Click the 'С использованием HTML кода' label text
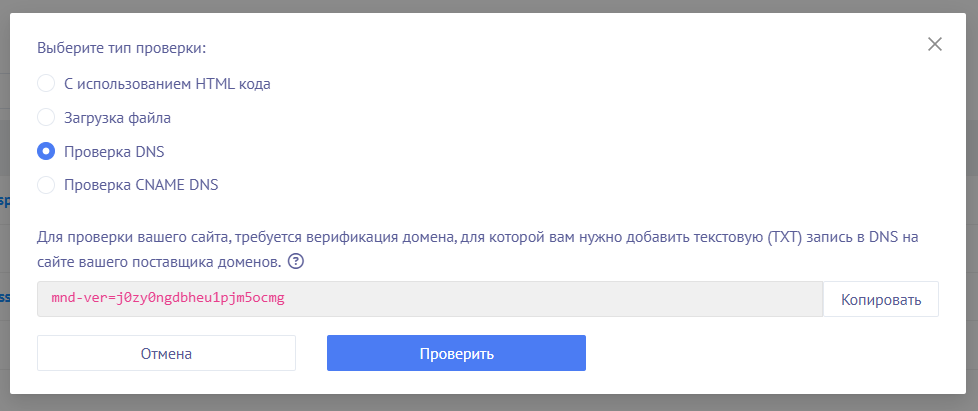This screenshot has height=411, width=978. click(x=167, y=84)
